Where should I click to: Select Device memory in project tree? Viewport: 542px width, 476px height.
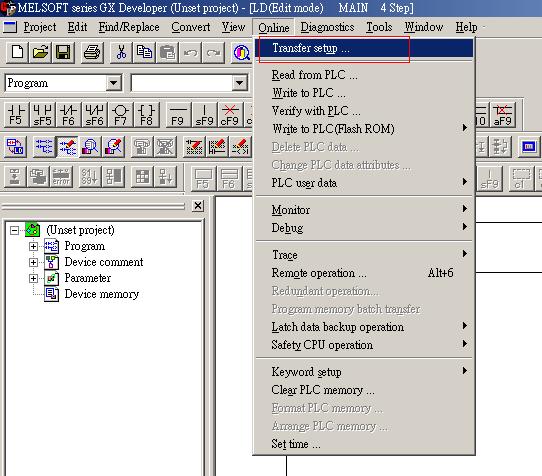[x=102, y=294]
